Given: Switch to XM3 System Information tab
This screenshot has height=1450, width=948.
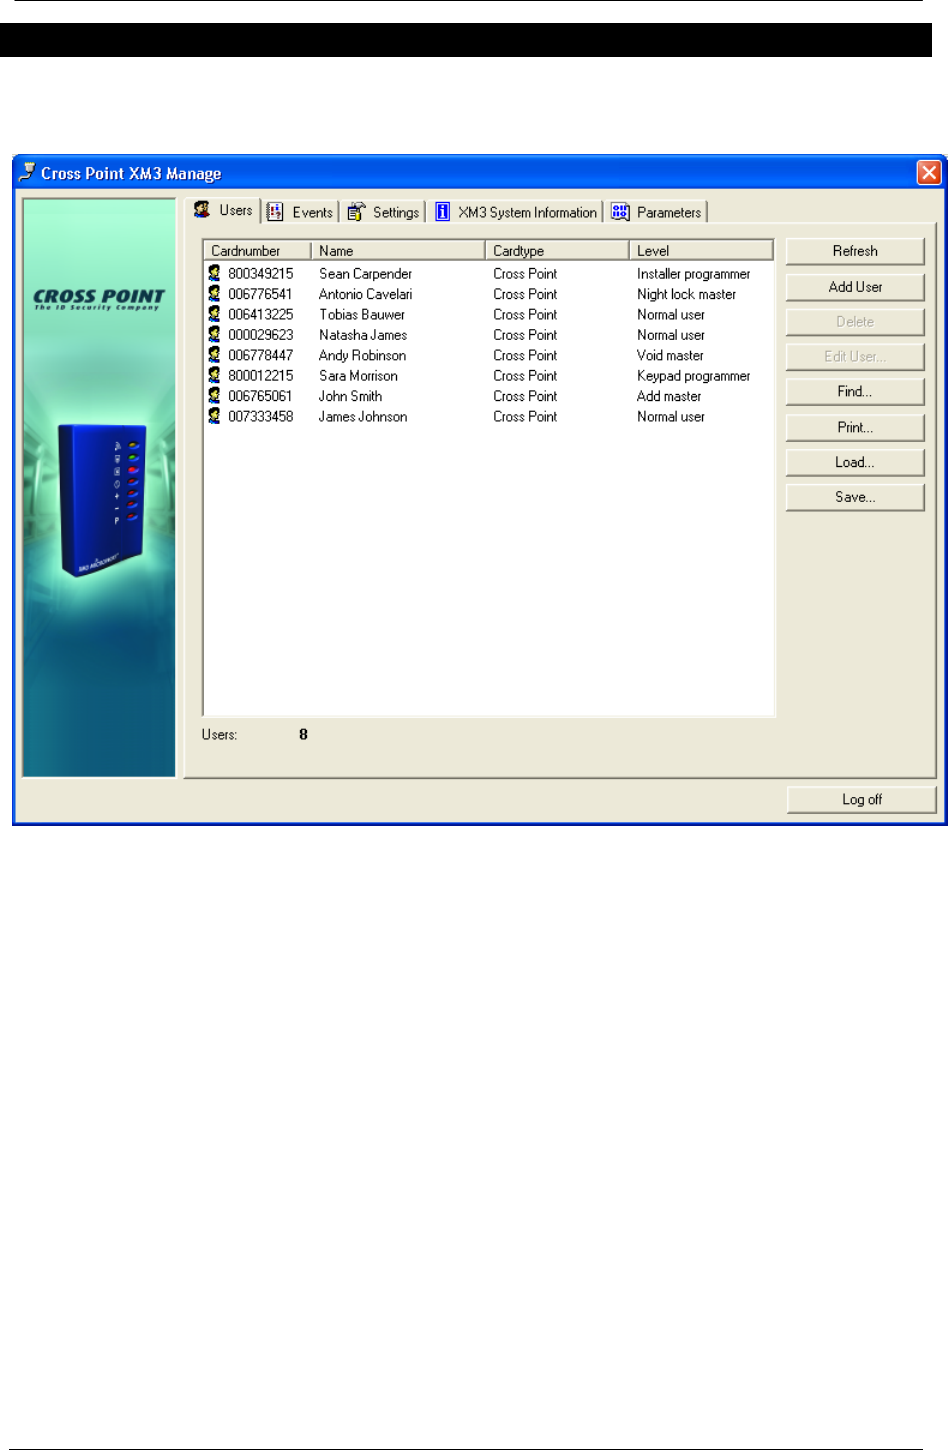Looking at the screenshot, I should pyautogui.click(x=517, y=212).
